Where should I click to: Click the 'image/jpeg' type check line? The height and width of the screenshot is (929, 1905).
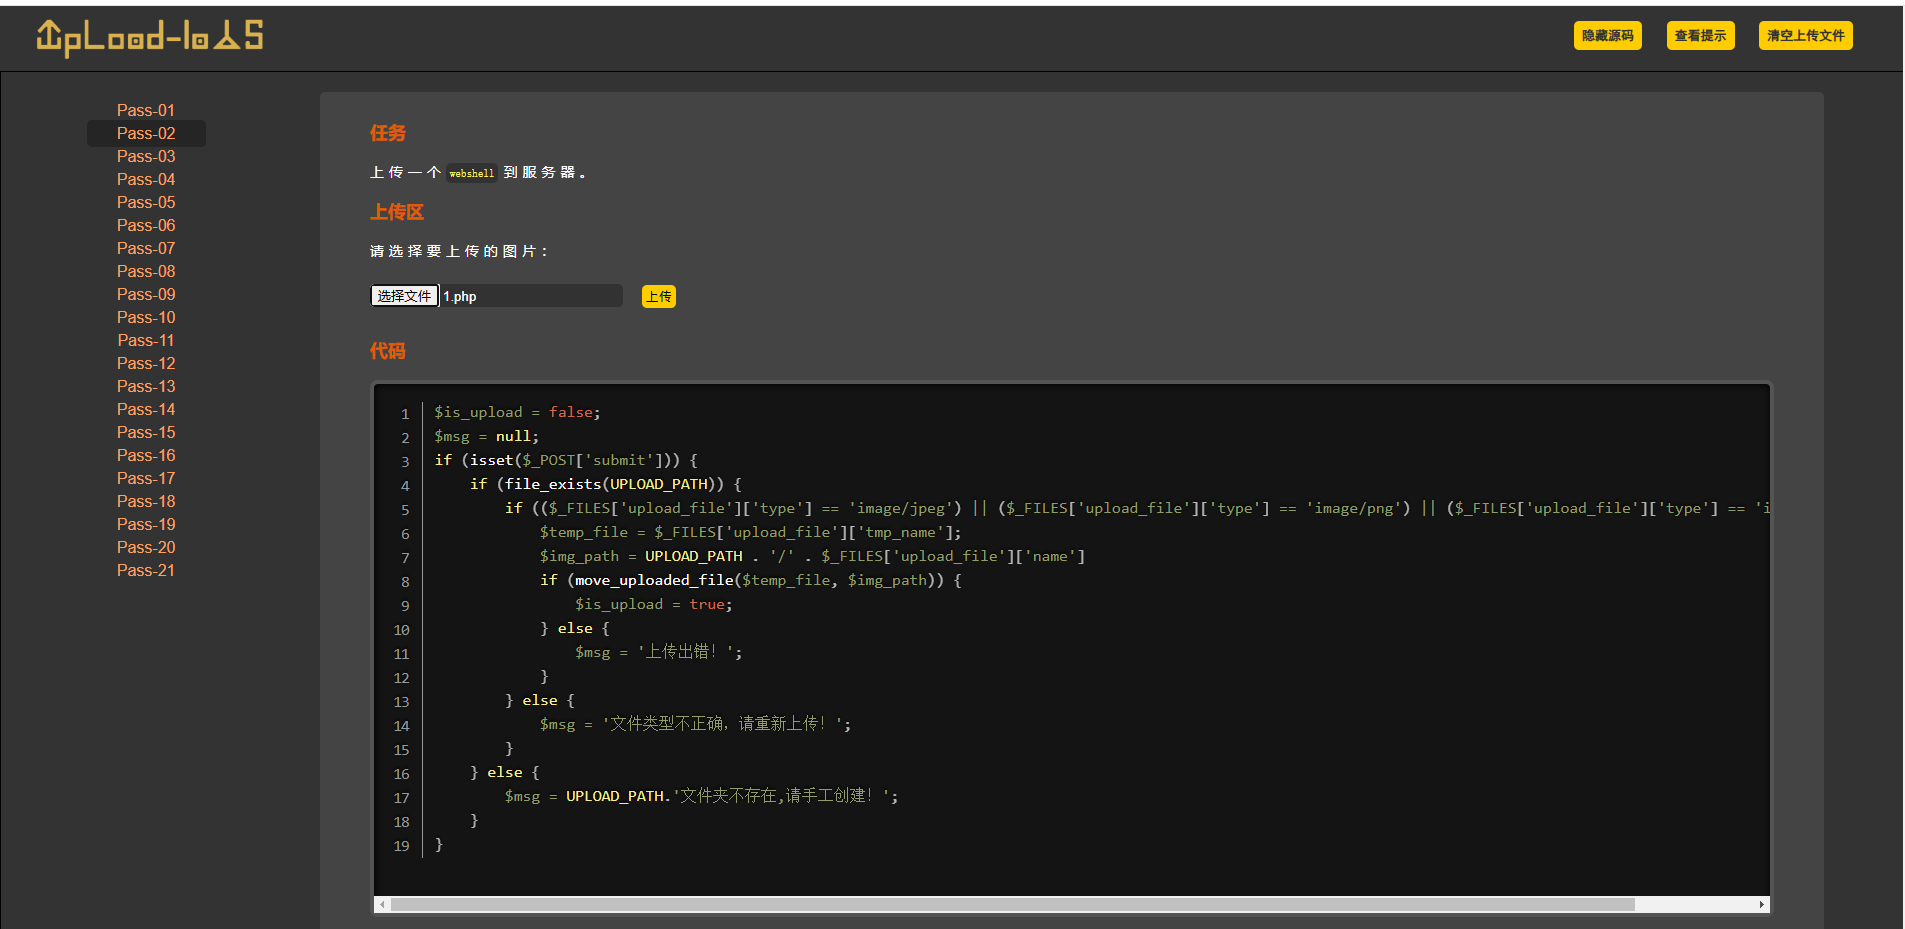pos(1137,508)
